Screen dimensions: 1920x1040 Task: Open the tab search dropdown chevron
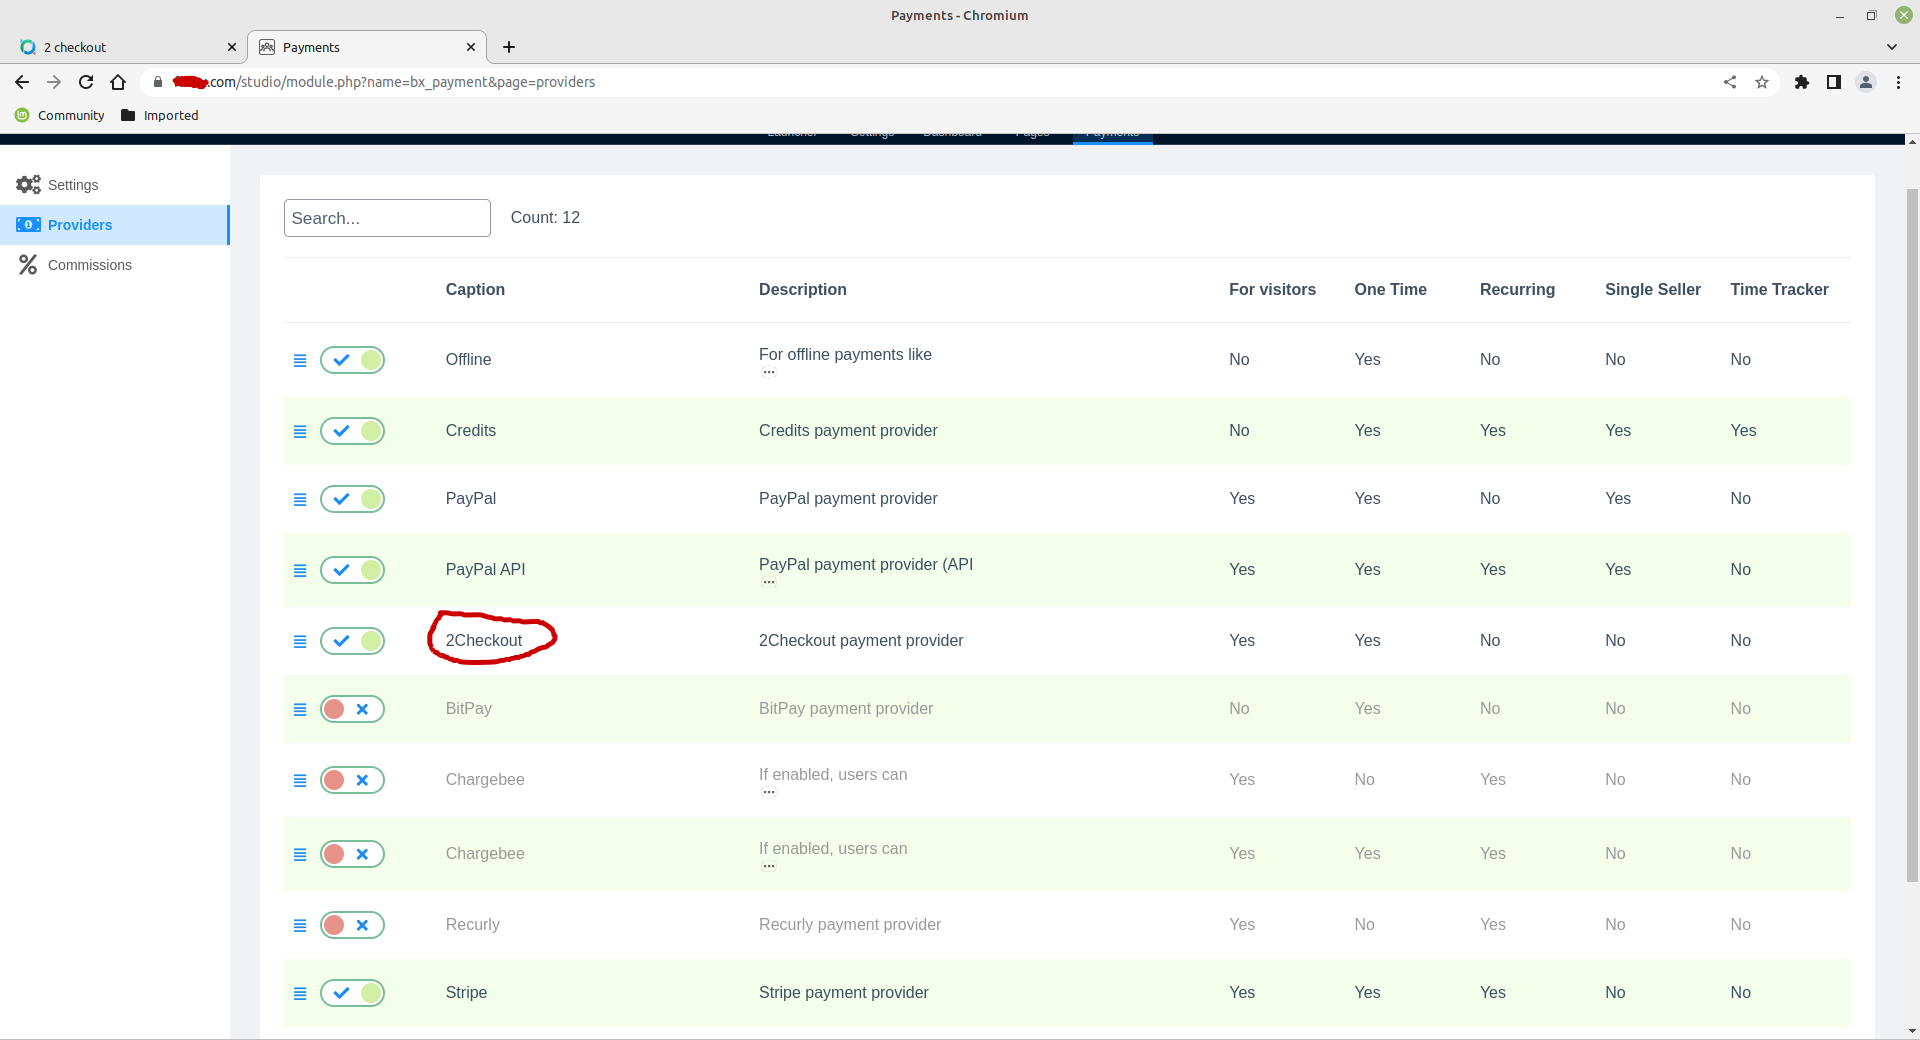pyautogui.click(x=1891, y=47)
